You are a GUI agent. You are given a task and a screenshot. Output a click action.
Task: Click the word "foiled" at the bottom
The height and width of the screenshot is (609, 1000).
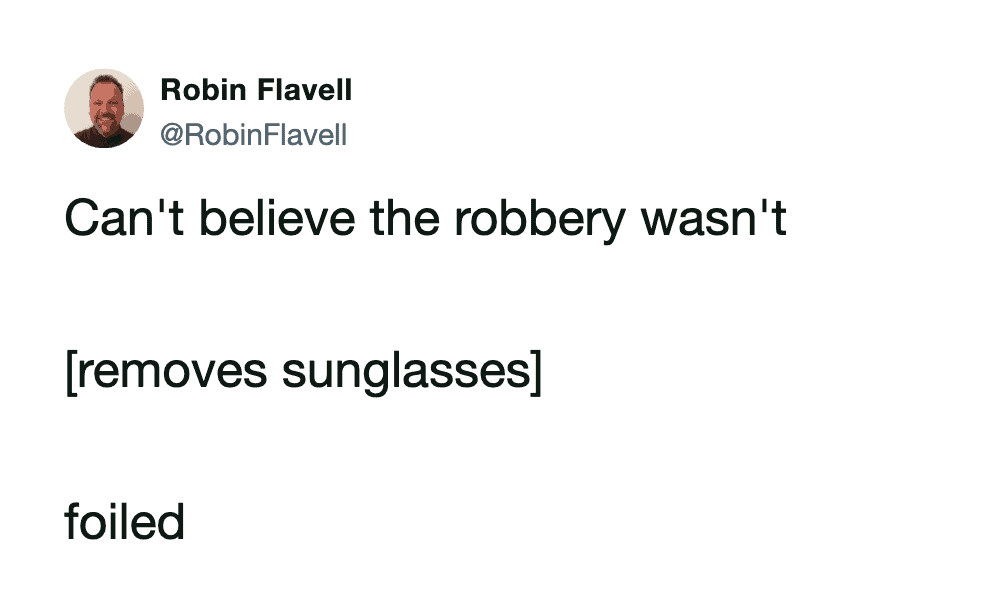124,522
